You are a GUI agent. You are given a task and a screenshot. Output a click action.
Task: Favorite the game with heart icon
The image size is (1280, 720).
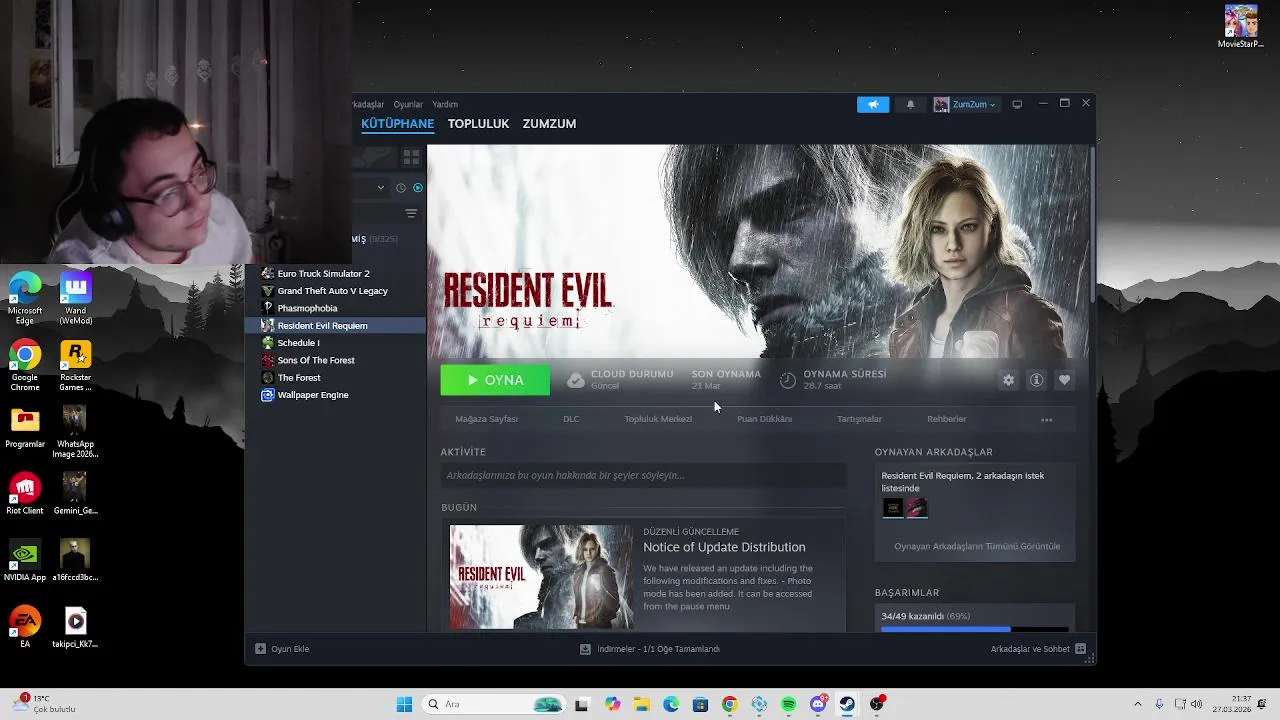pyautogui.click(x=1064, y=380)
